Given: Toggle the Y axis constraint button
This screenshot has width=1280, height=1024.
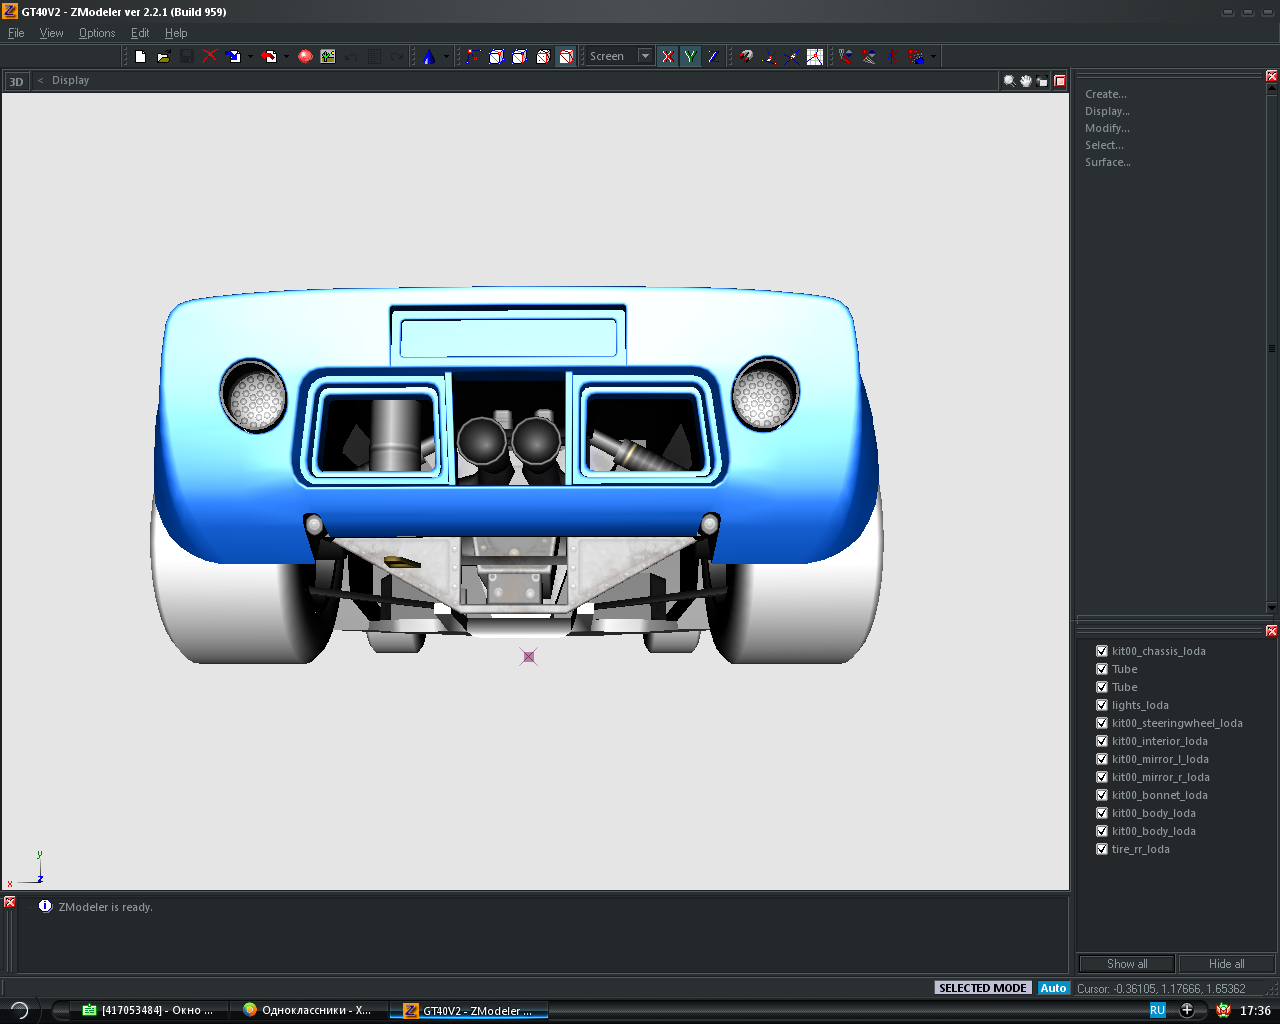Looking at the screenshot, I should coord(690,57).
